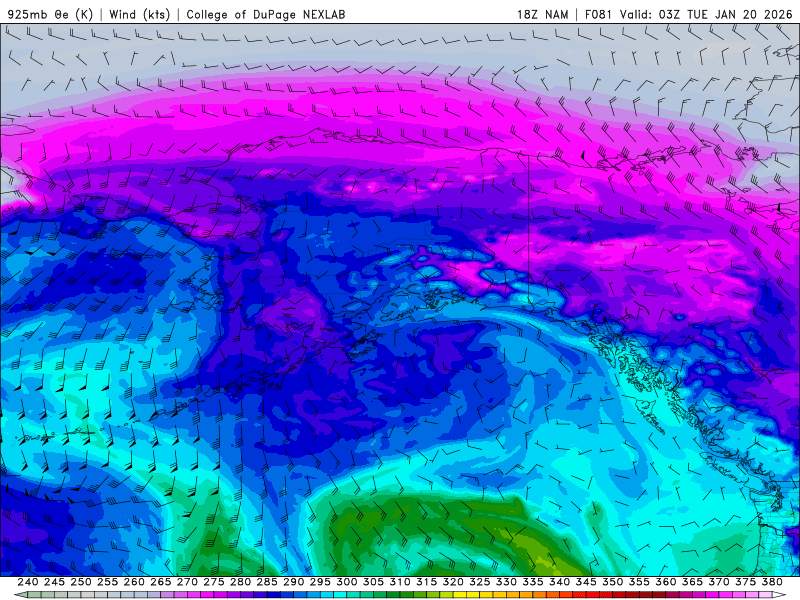Click the 250 value on the color scale

pos(81,582)
